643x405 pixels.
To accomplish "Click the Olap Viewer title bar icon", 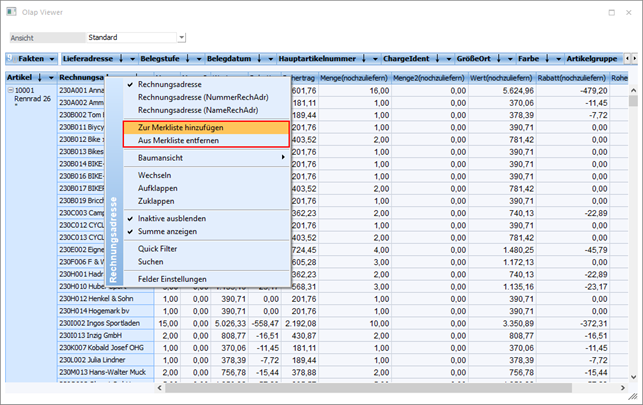I will coord(12,11).
